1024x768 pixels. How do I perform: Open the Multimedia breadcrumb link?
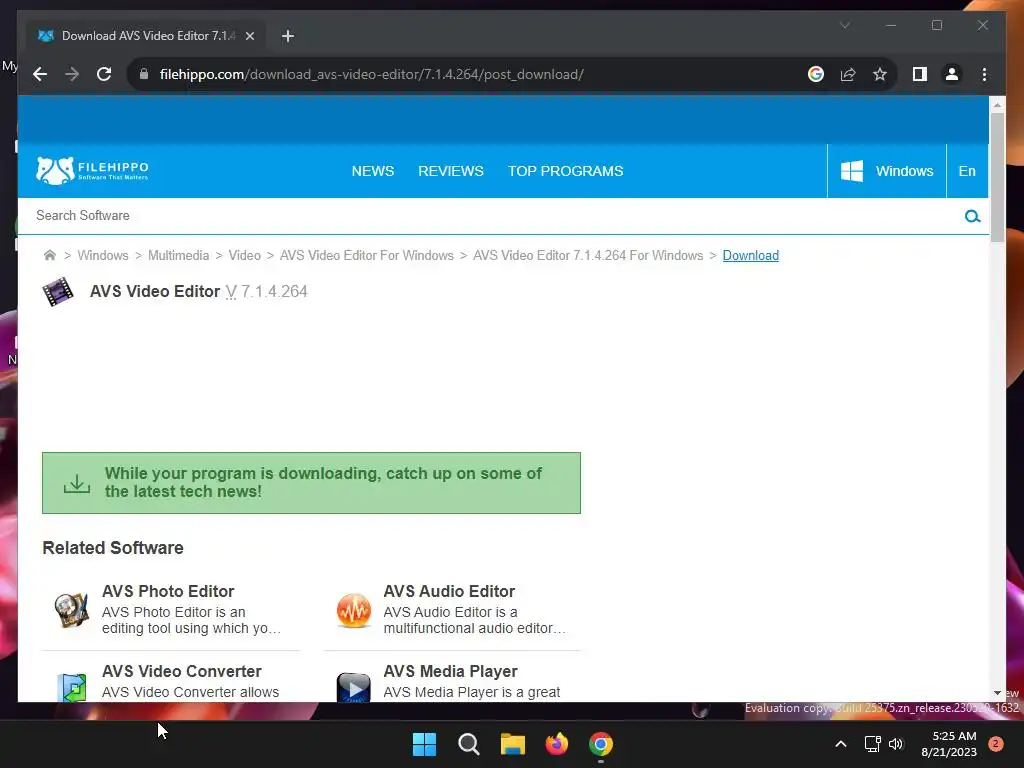point(178,255)
